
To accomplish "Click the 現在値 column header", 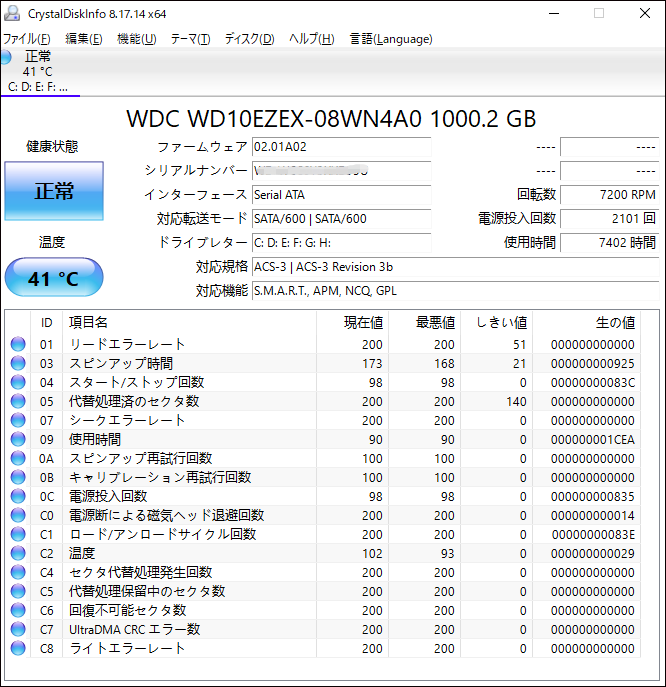I will tap(353, 322).
